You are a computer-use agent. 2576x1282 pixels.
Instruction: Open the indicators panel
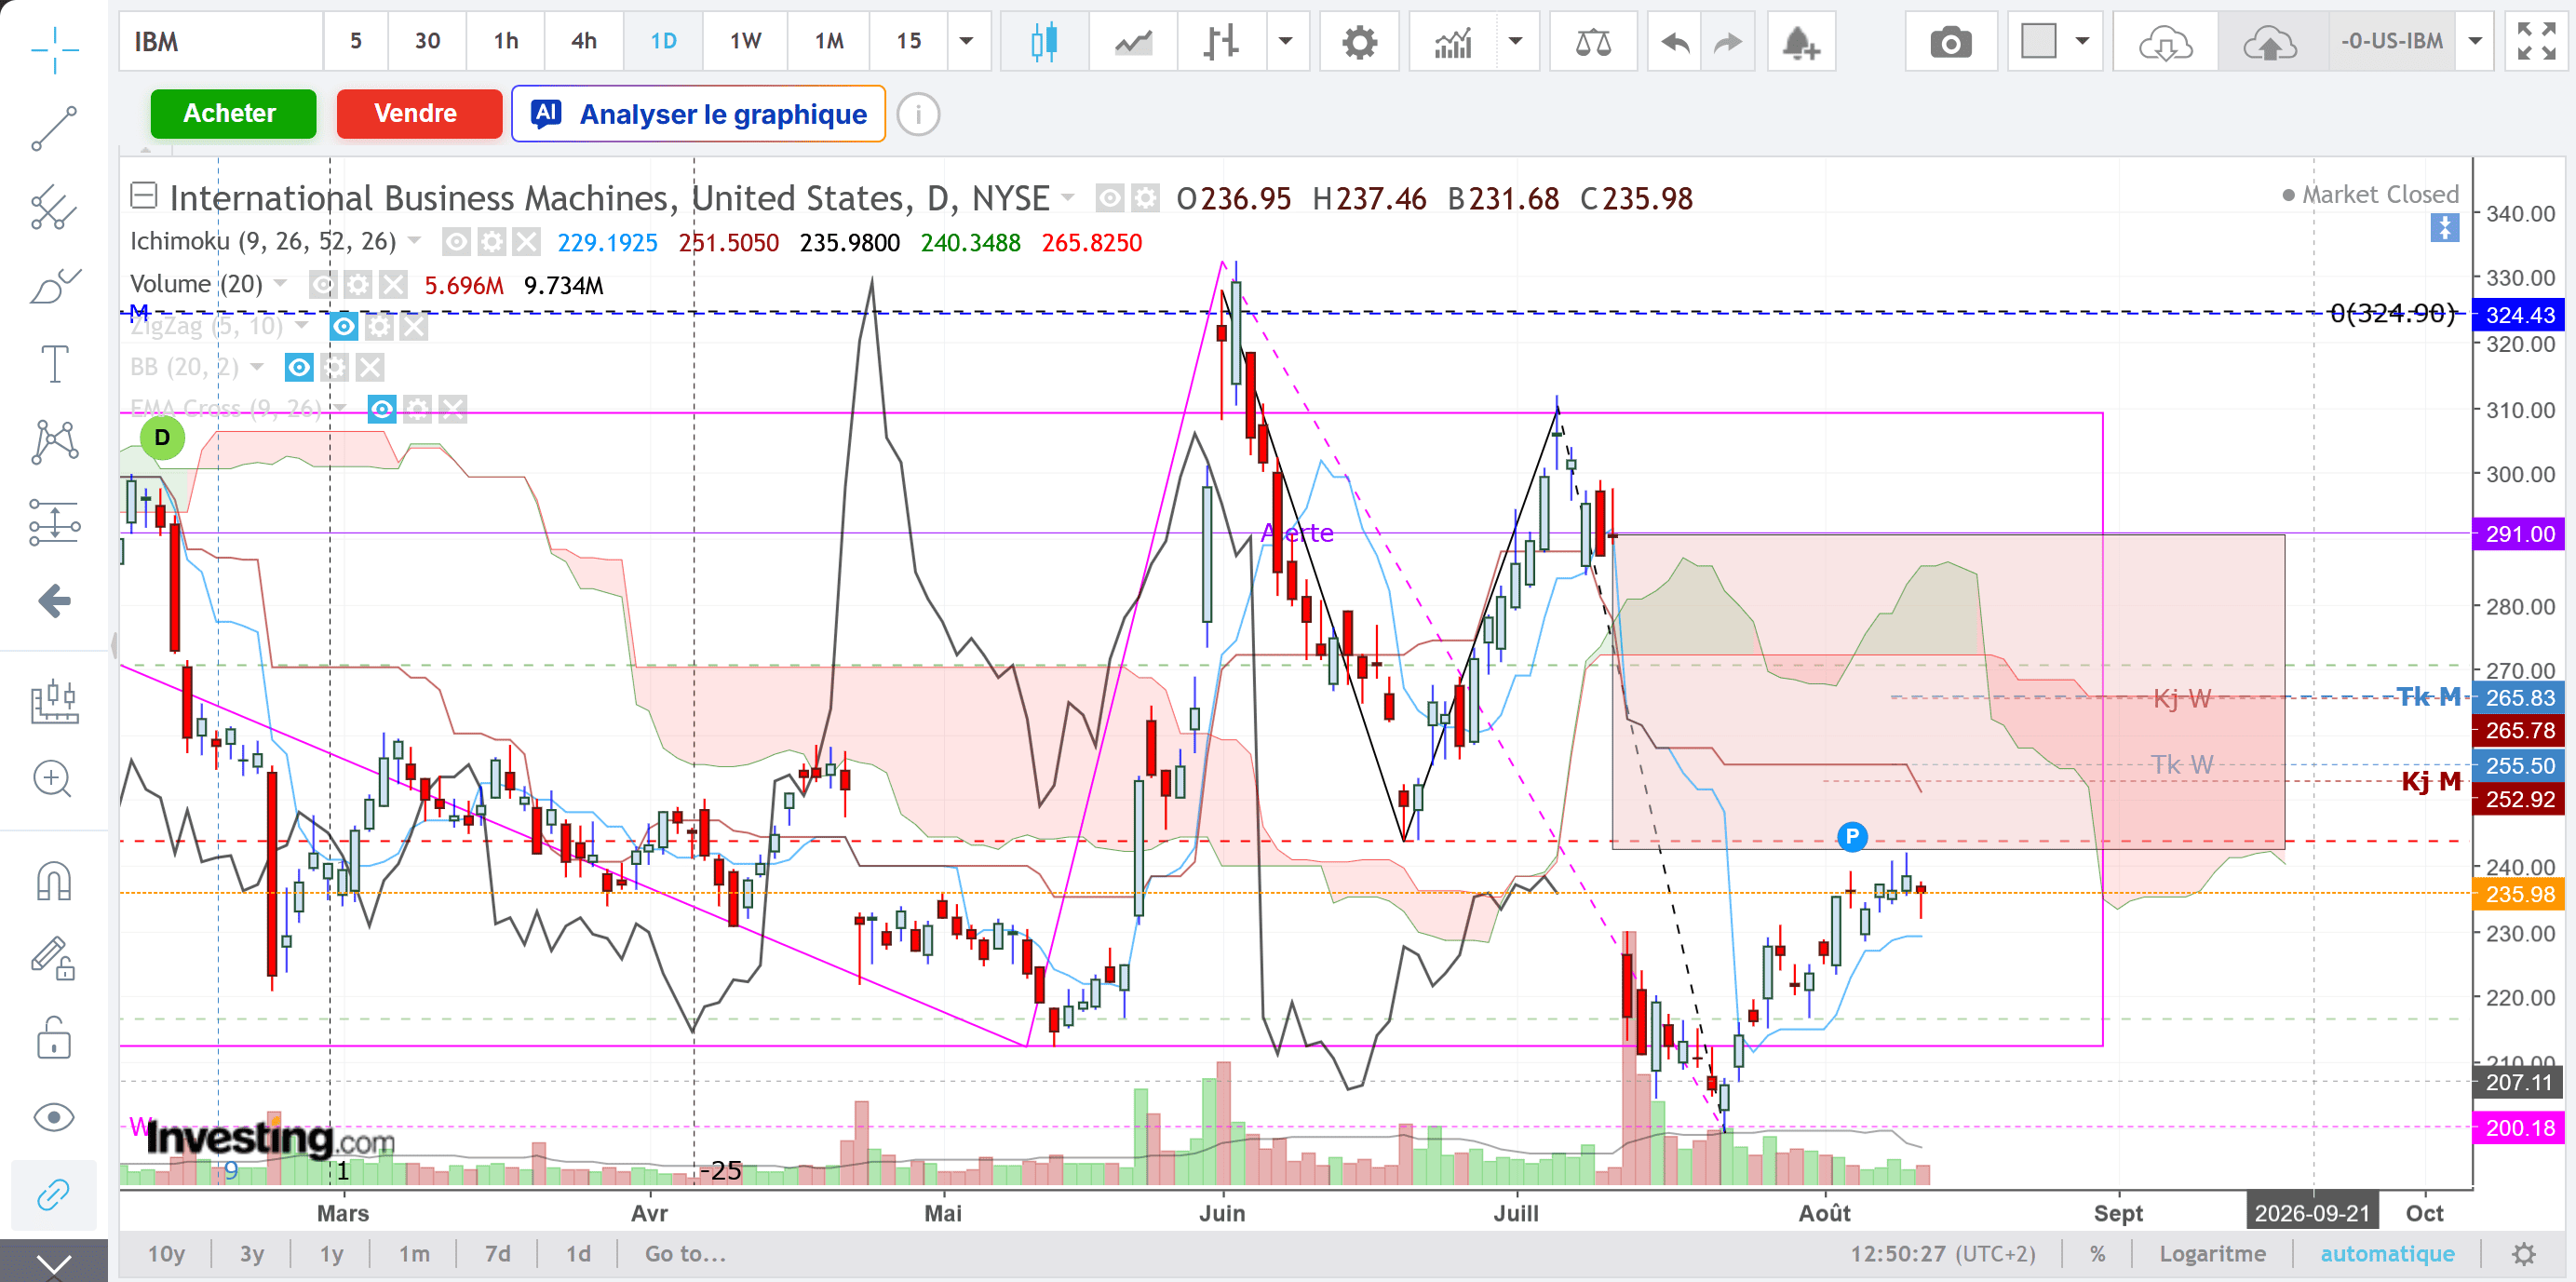(1453, 41)
